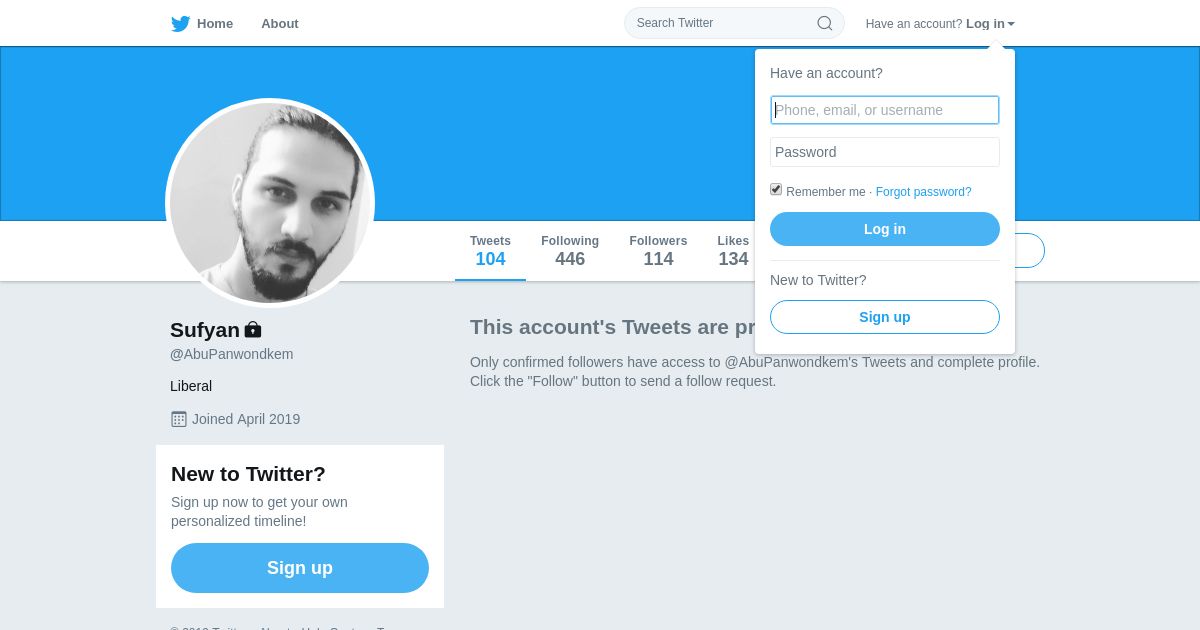Click into the Password field
This screenshot has height=630, width=1200.
point(885,152)
